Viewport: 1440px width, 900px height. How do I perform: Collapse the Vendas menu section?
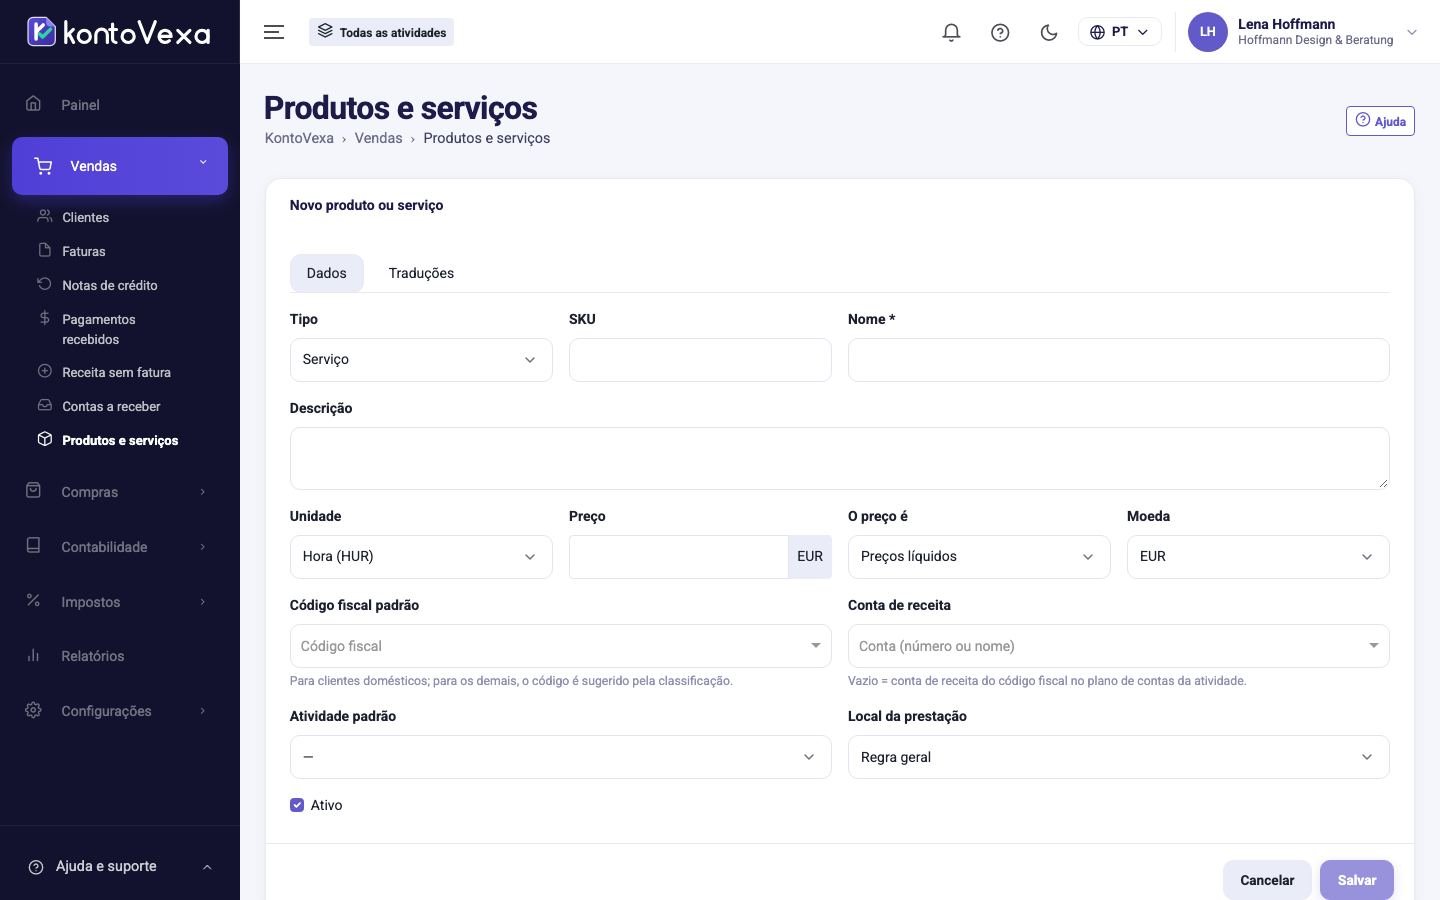point(120,166)
